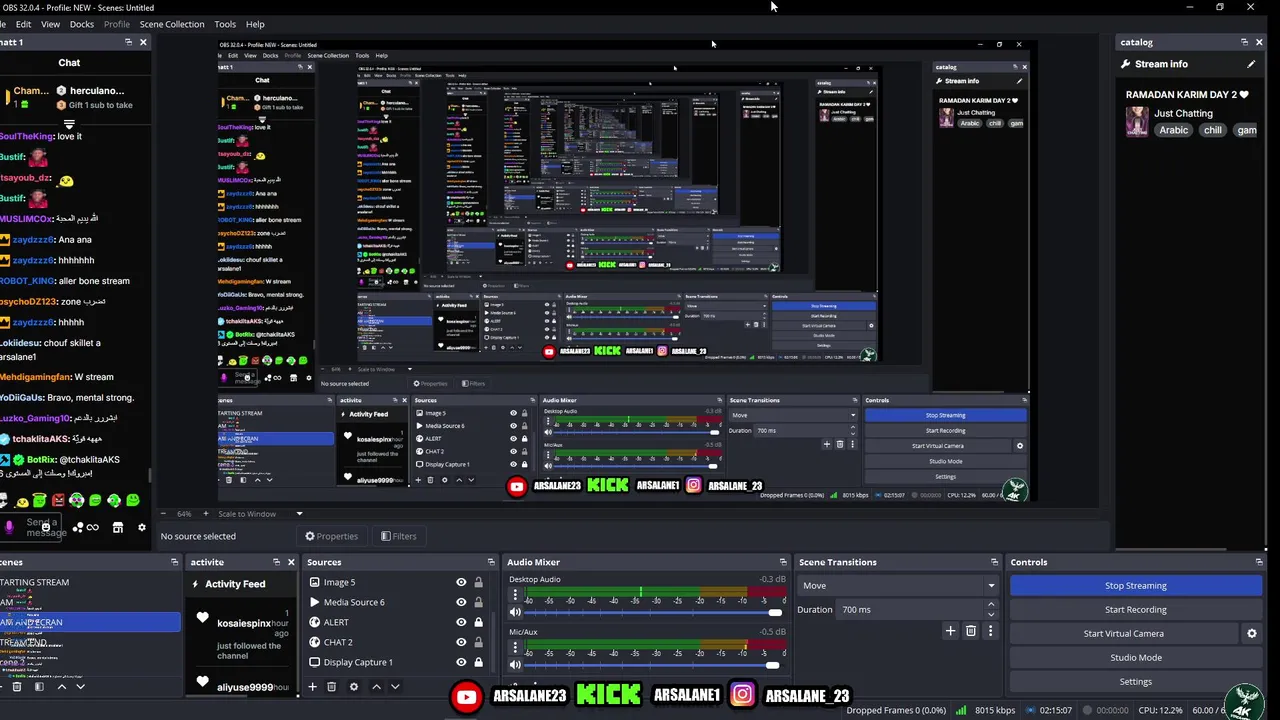This screenshot has width=1280, height=720.
Task: Enable Studio Mode
Action: 1136,658
